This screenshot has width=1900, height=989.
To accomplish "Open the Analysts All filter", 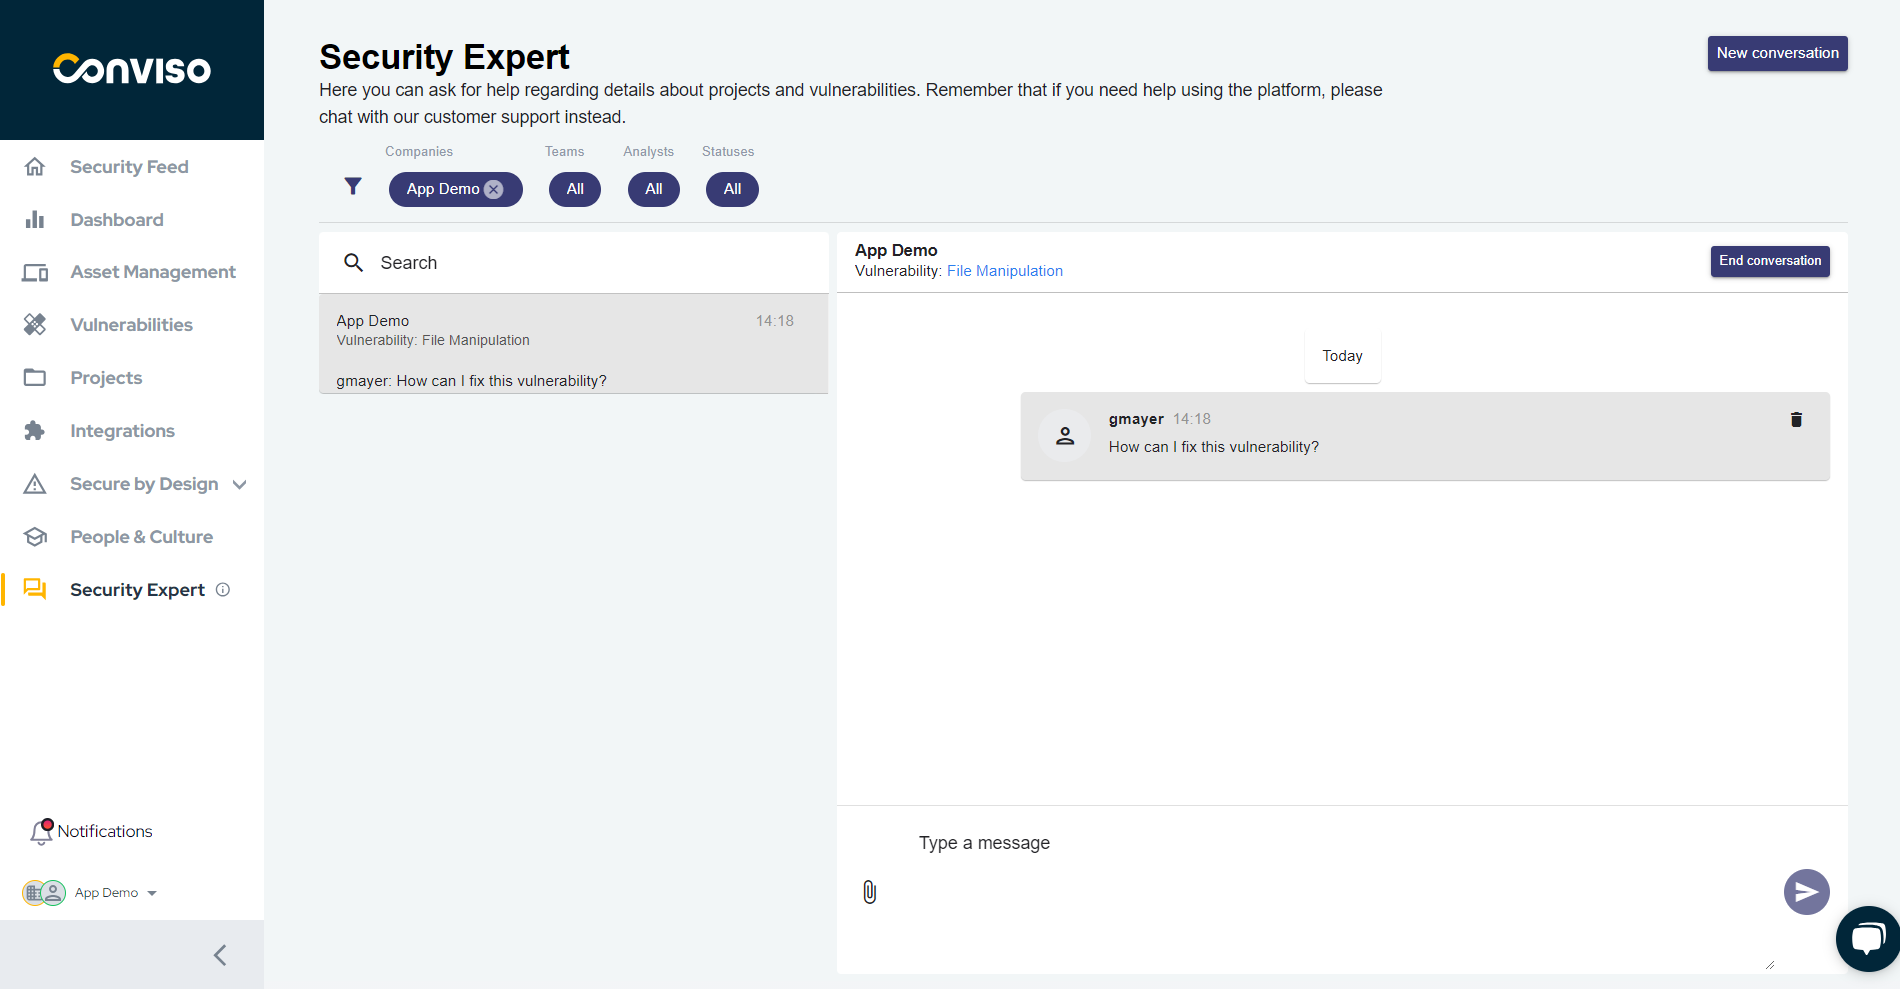I will pos(654,189).
